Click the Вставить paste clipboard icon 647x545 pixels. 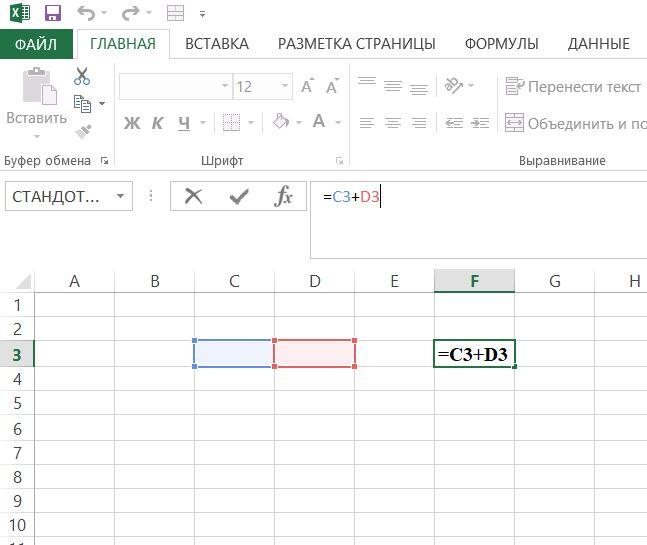coord(40,86)
